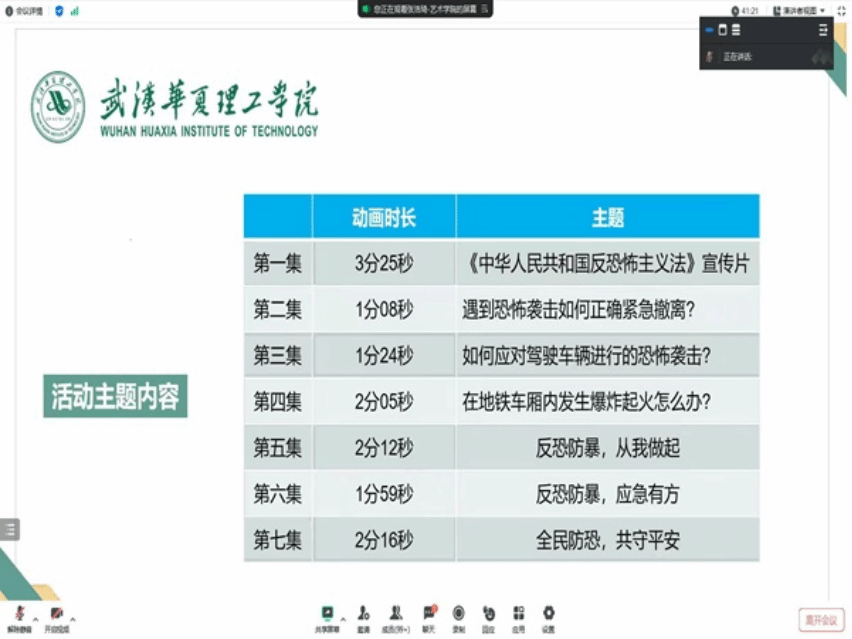The image size is (852, 639).
Task: Turn on the video camera
Action: [57, 614]
